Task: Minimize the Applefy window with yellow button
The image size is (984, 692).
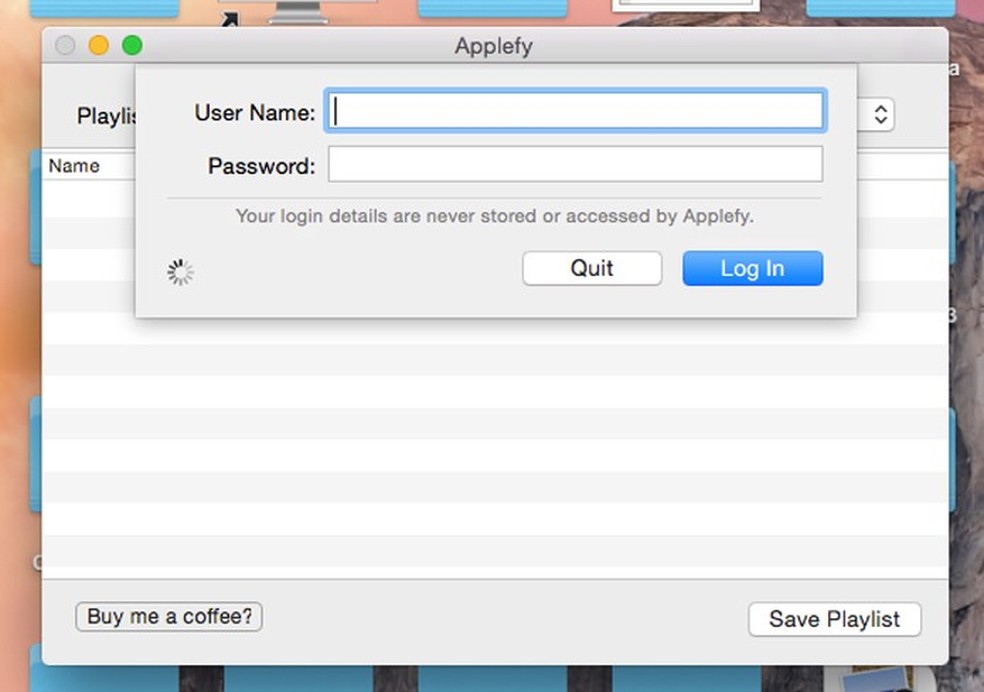Action: tap(99, 45)
